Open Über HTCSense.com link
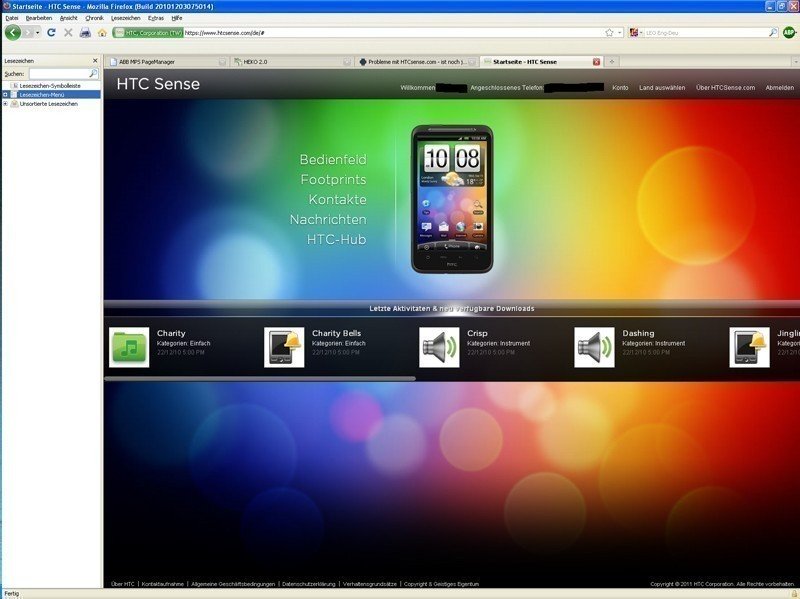The height and width of the screenshot is (599, 800). pyautogui.click(x=726, y=88)
